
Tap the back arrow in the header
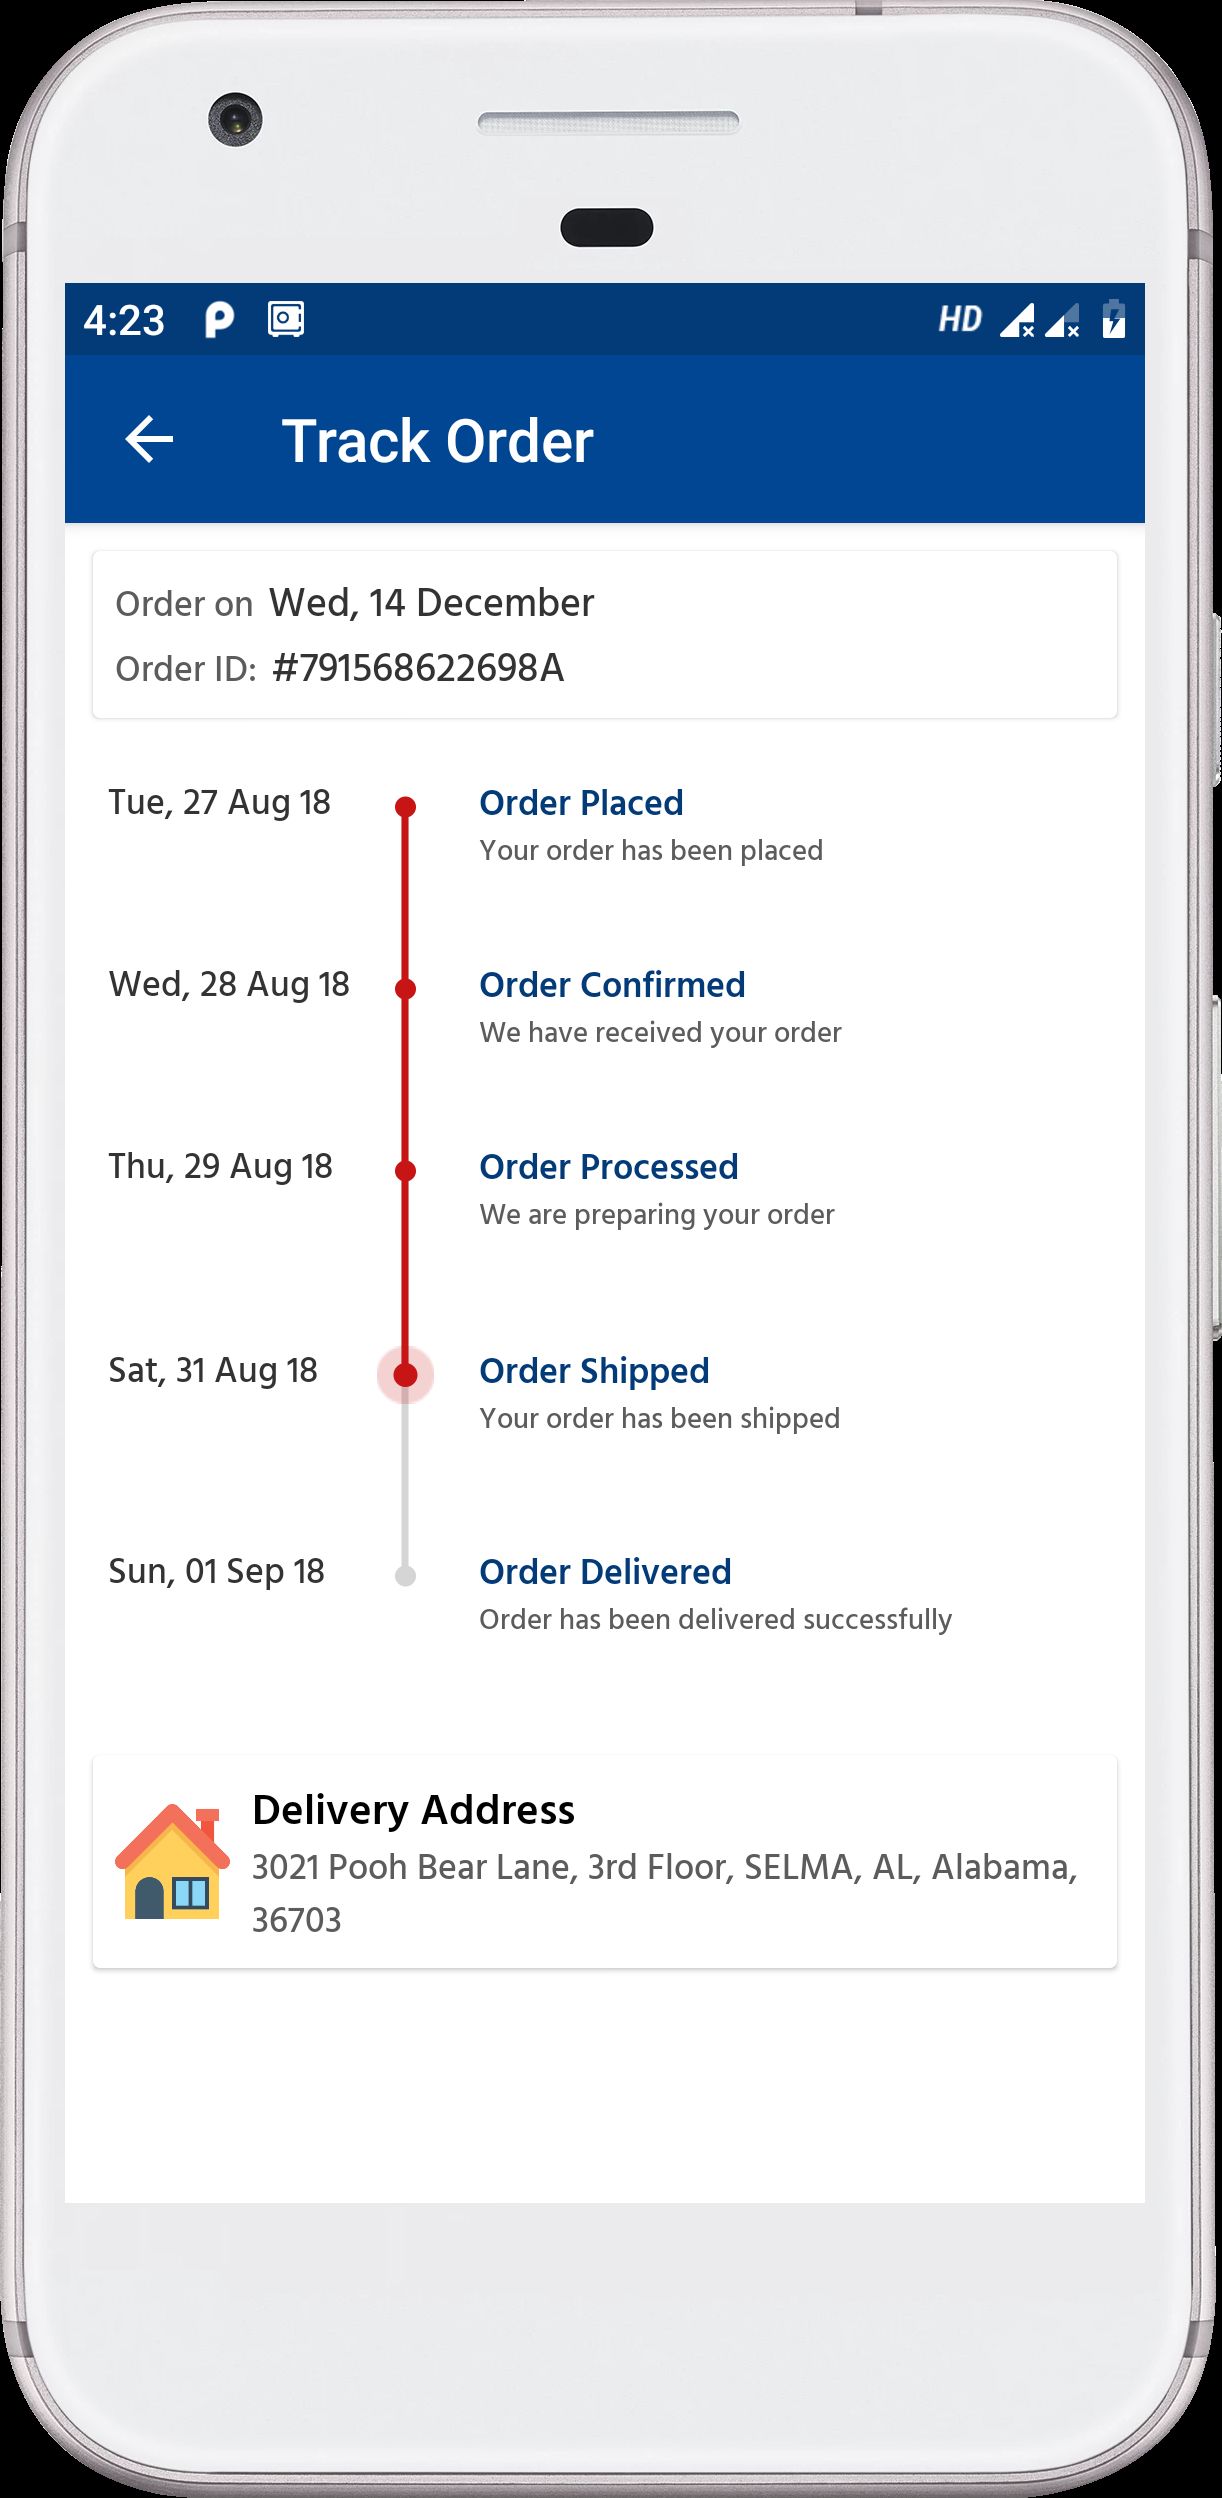pos(149,440)
